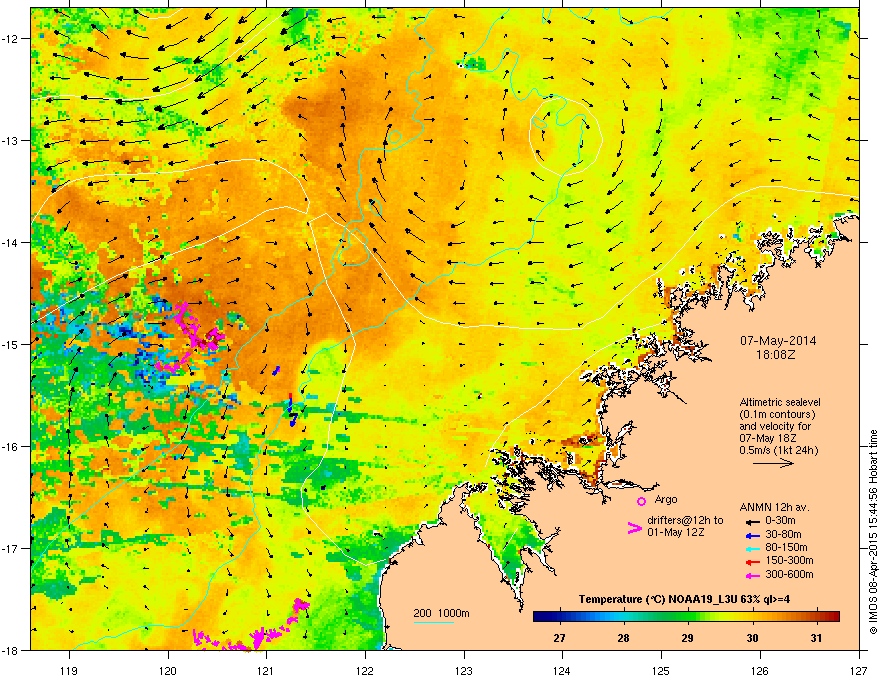880x680 pixels.
Task: Click the "(0.1m contours)" text
Action: click(x=777, y=414)
